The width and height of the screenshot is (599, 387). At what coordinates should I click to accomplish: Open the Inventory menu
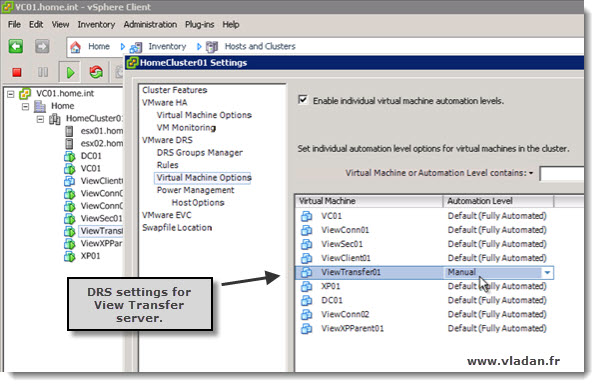(x=96, y=24)
